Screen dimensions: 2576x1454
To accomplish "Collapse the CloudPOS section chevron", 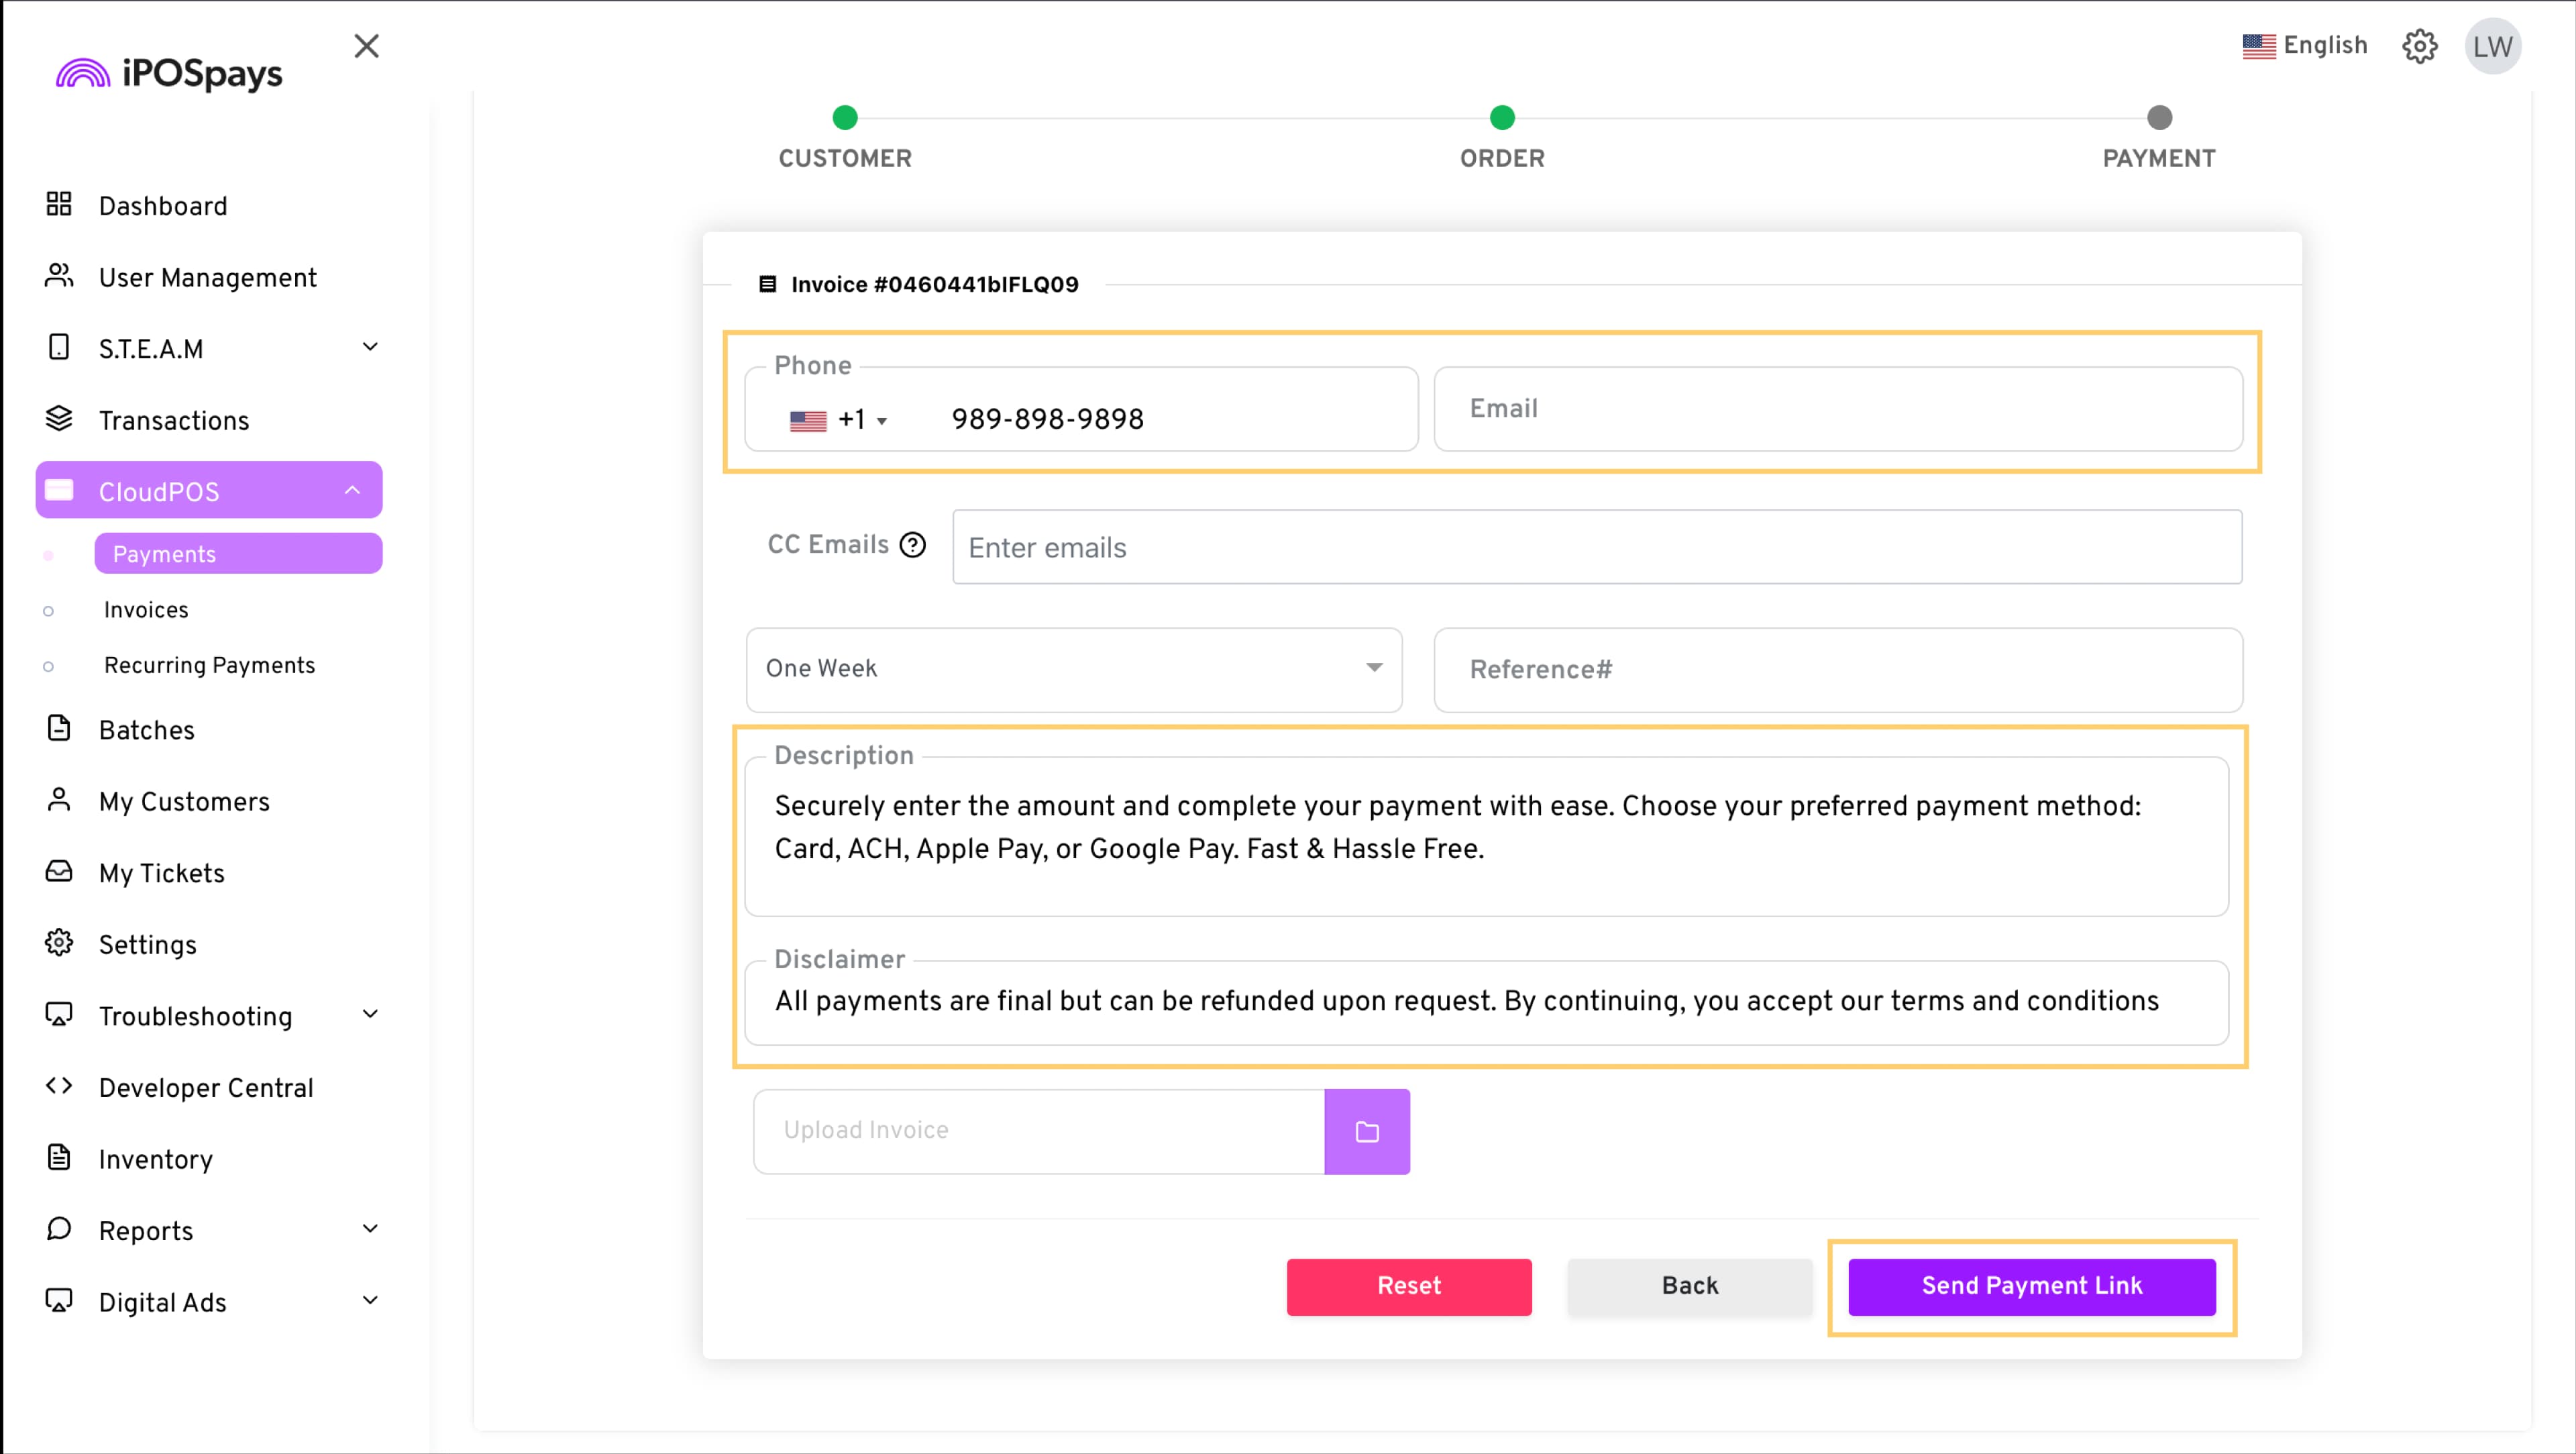I will pyautogui.click(x=352, y=490).
